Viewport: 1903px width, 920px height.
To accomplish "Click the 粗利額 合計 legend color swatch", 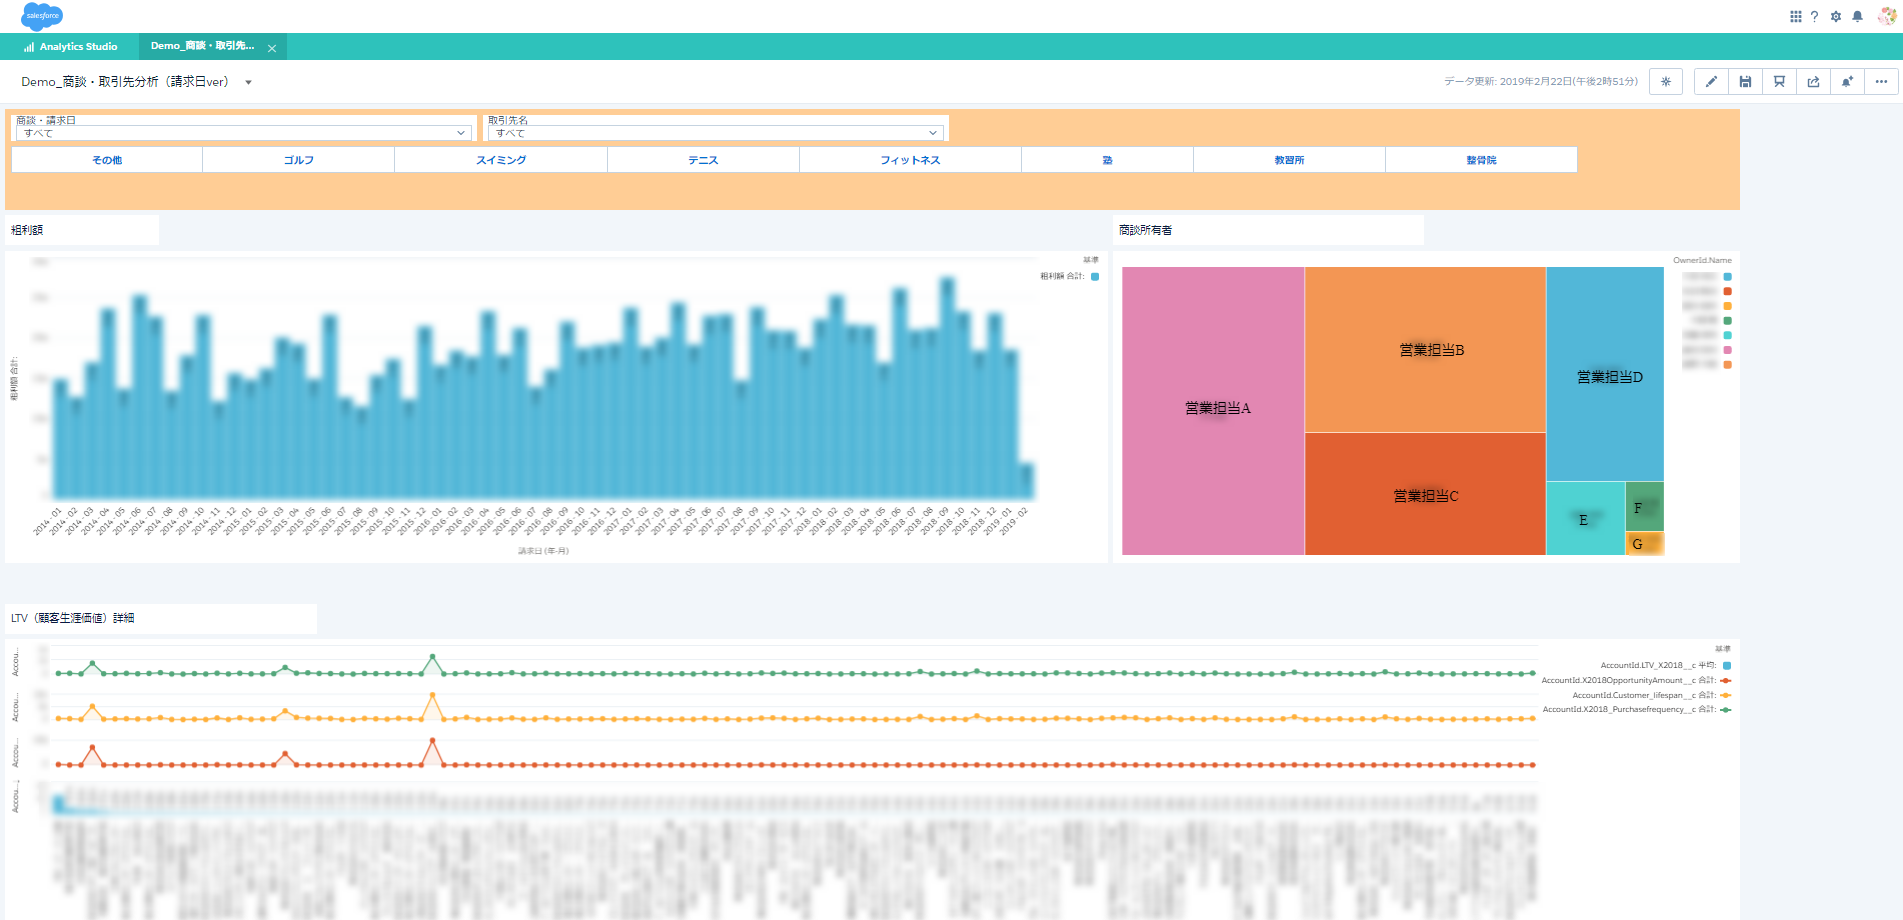I will (1095, 277).
